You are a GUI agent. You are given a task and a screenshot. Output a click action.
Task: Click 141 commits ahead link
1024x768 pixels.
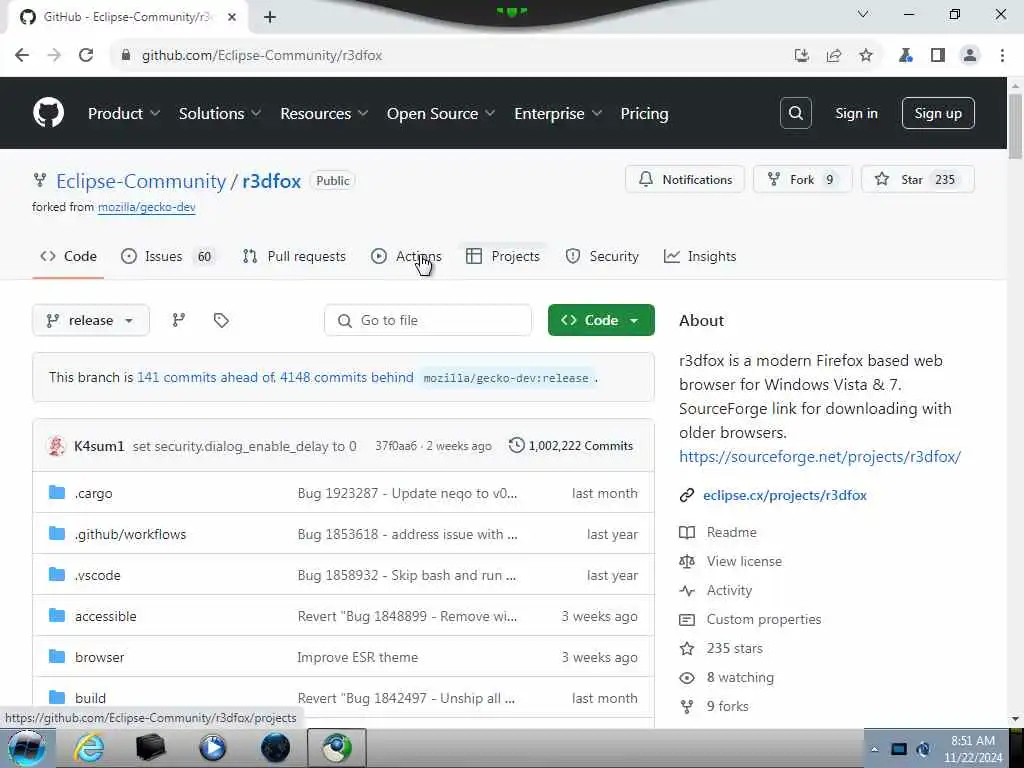(205, 377)
